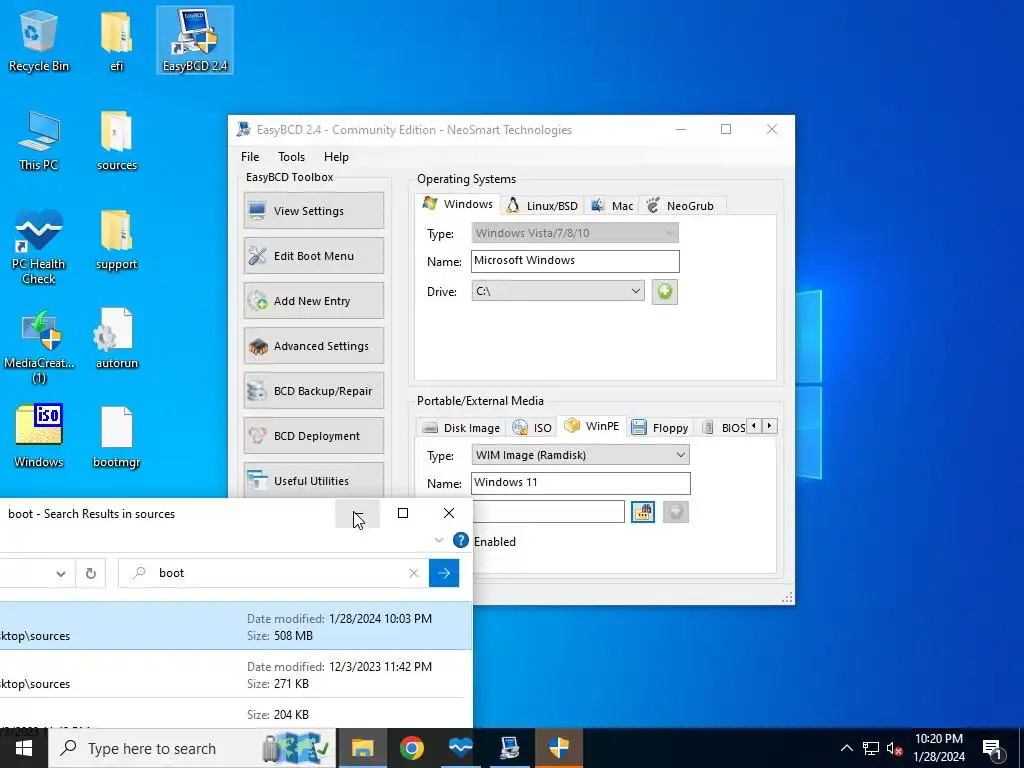Click the BCD Backup/Repair button
Viewport: 1024px width, 768px height.
click(x=313, y=391)
